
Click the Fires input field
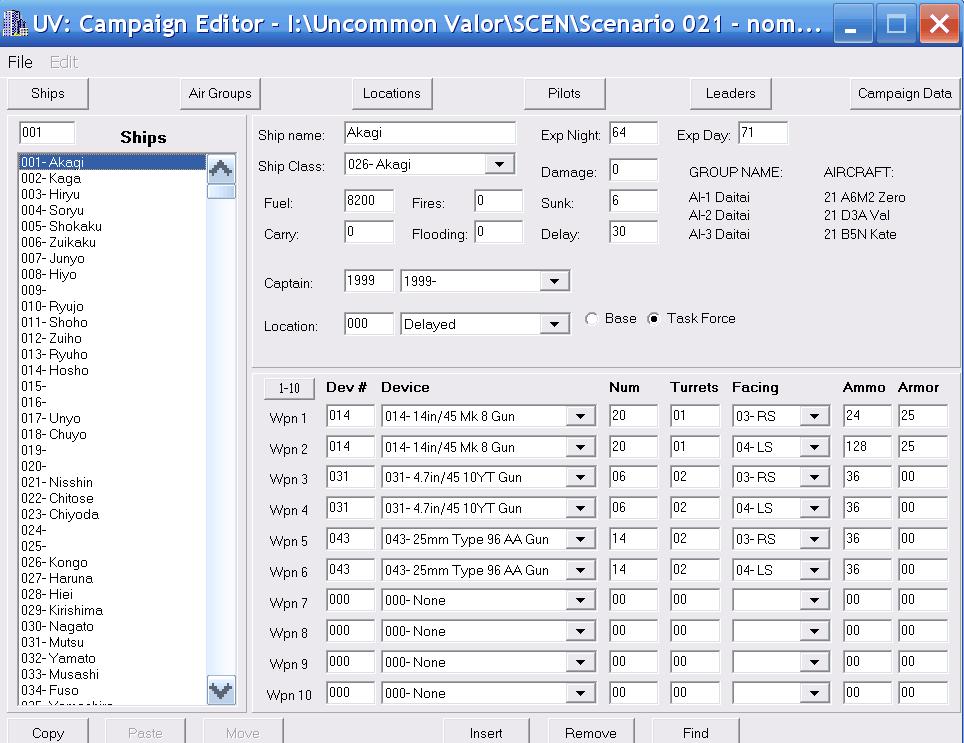499,201
